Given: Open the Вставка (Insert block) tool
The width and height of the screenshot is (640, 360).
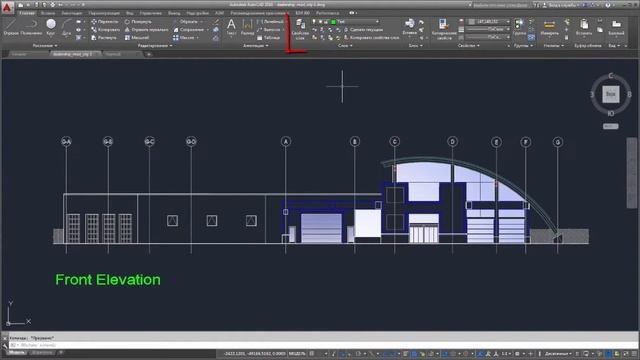Looking at the screenshot, I should [409, 26].
